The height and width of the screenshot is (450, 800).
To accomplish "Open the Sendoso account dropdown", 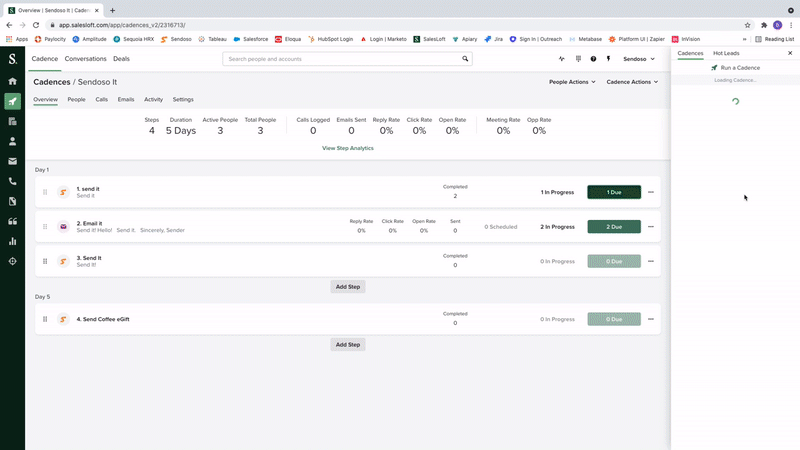I will 640,59.
